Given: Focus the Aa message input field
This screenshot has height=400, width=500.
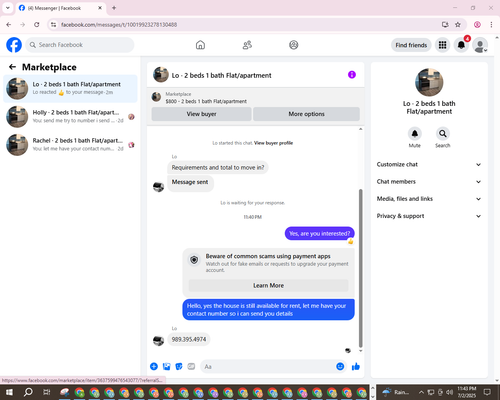Looking at the screenshot, I should [267, 366].
